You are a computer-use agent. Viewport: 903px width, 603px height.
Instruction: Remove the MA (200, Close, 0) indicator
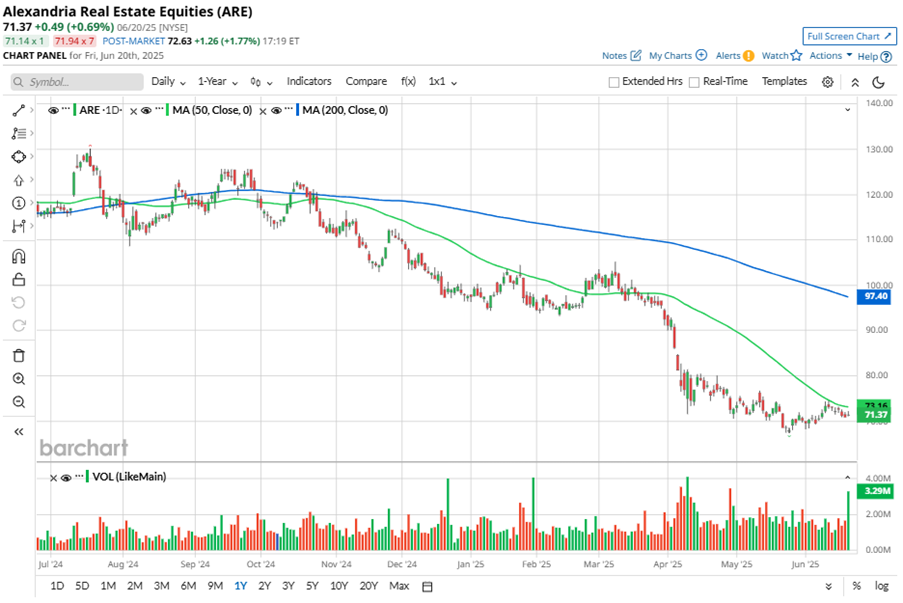click(263, 111)
